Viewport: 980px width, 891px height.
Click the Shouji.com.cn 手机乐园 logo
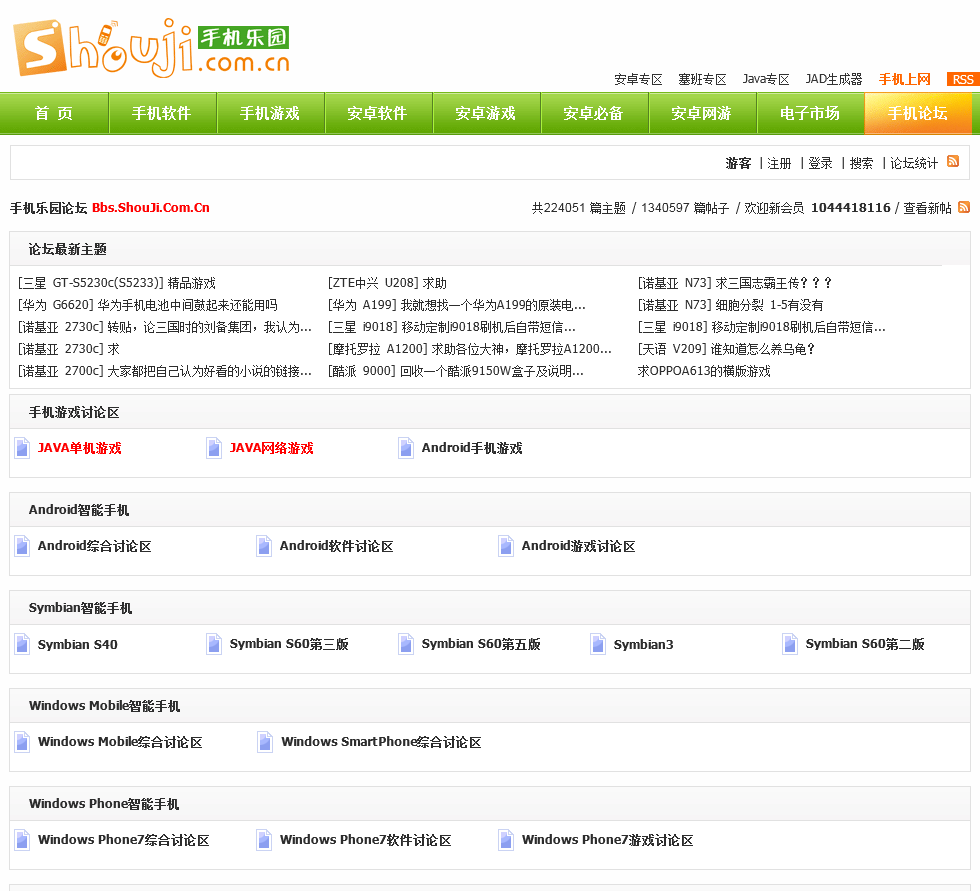click(151, 47)
